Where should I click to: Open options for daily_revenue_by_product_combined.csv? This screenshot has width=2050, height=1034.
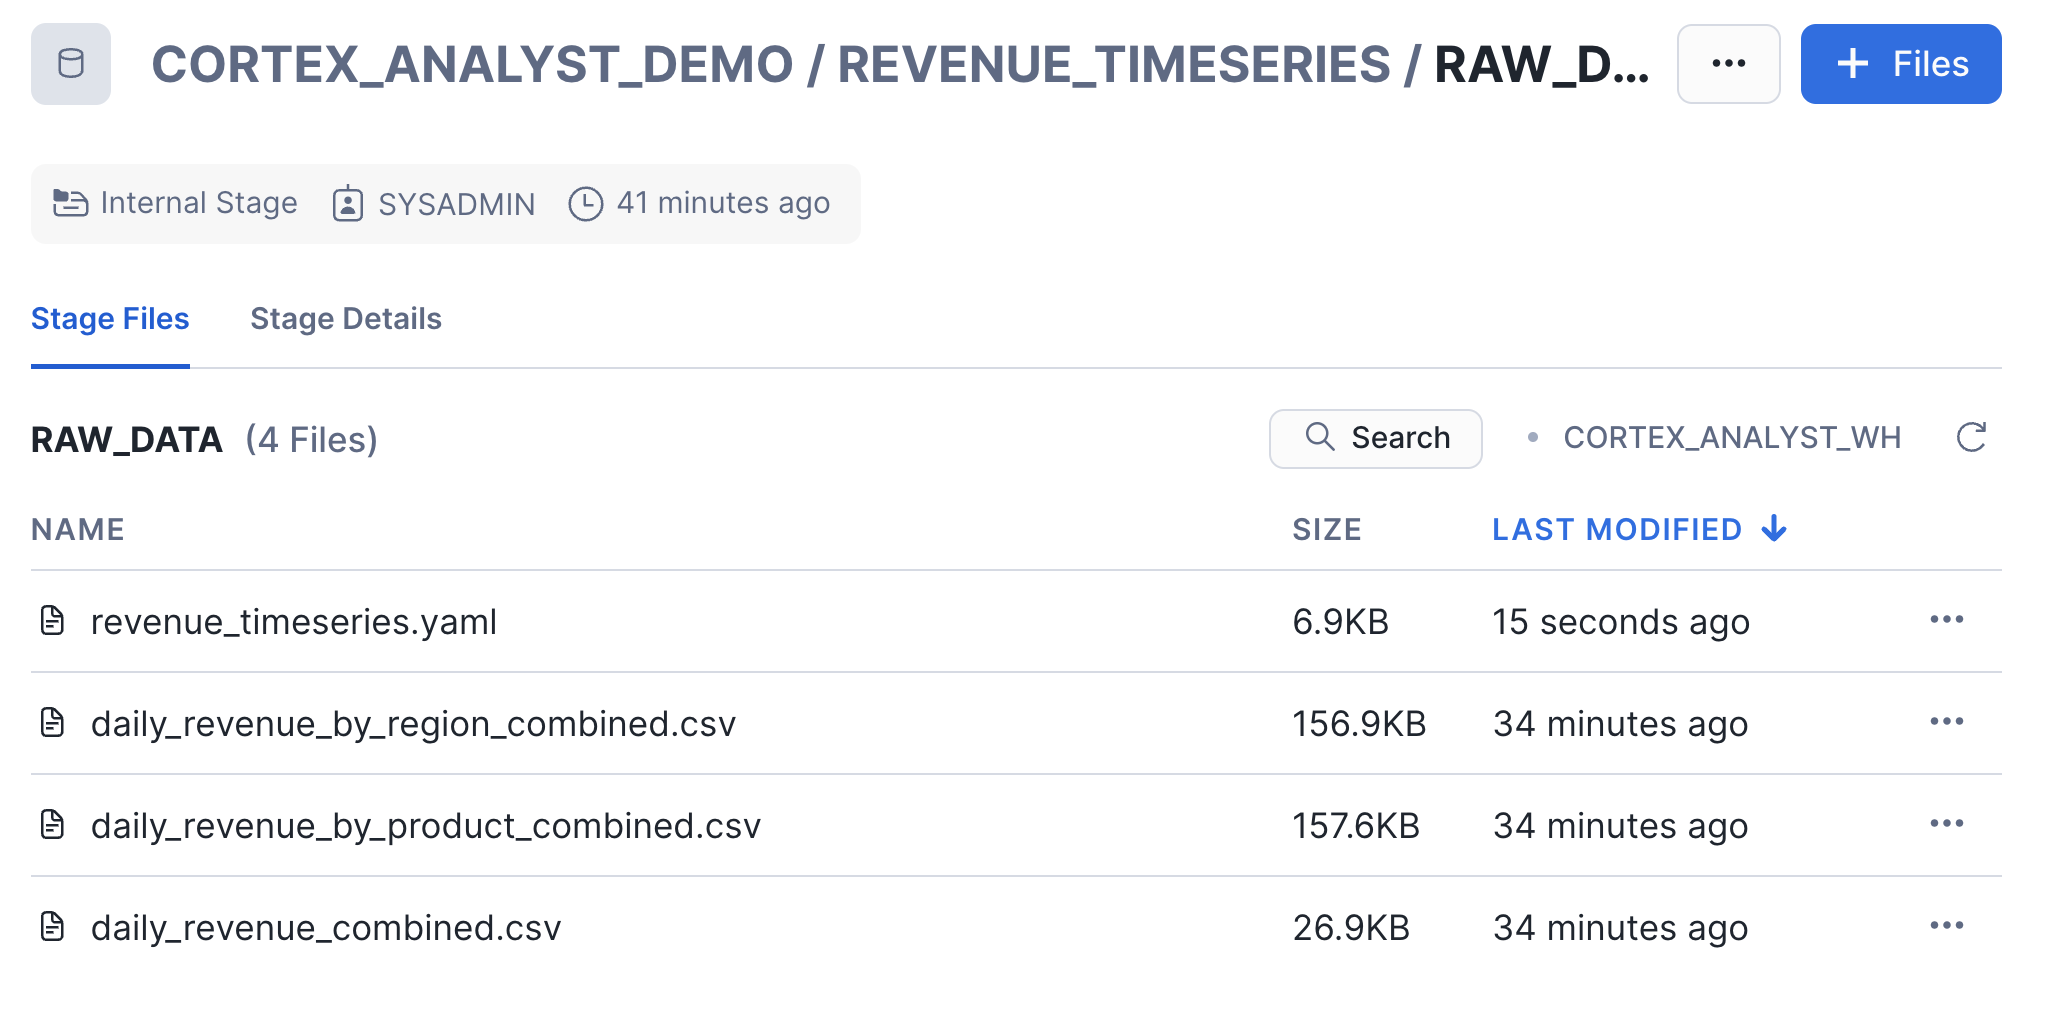pos(1946,825)
